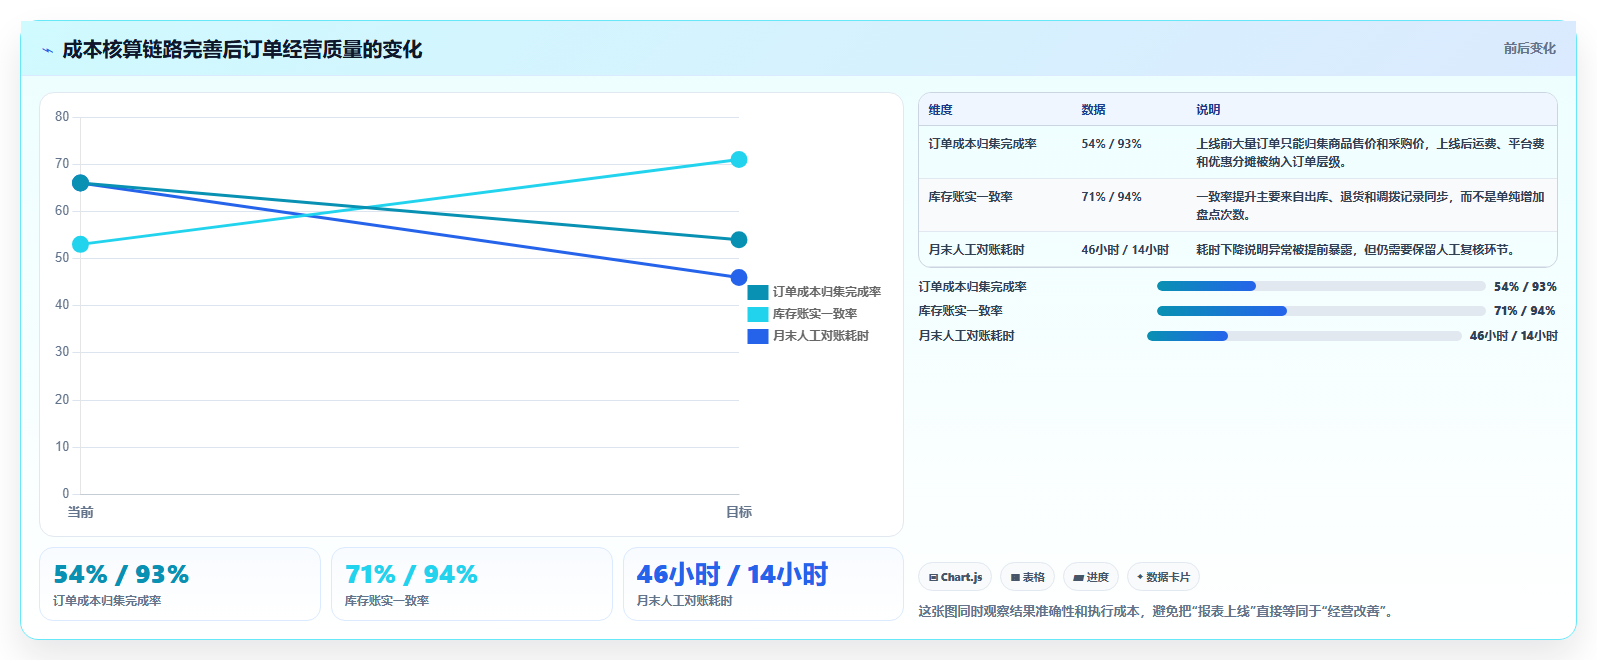Select the 54% / 93% summary card
The height and width of the screenshot is (660, 1597).
tap(180, 584)
